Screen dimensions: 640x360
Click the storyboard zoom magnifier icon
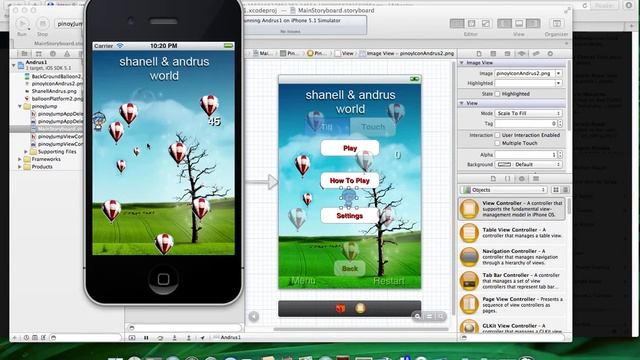click(x=417, y=316)
